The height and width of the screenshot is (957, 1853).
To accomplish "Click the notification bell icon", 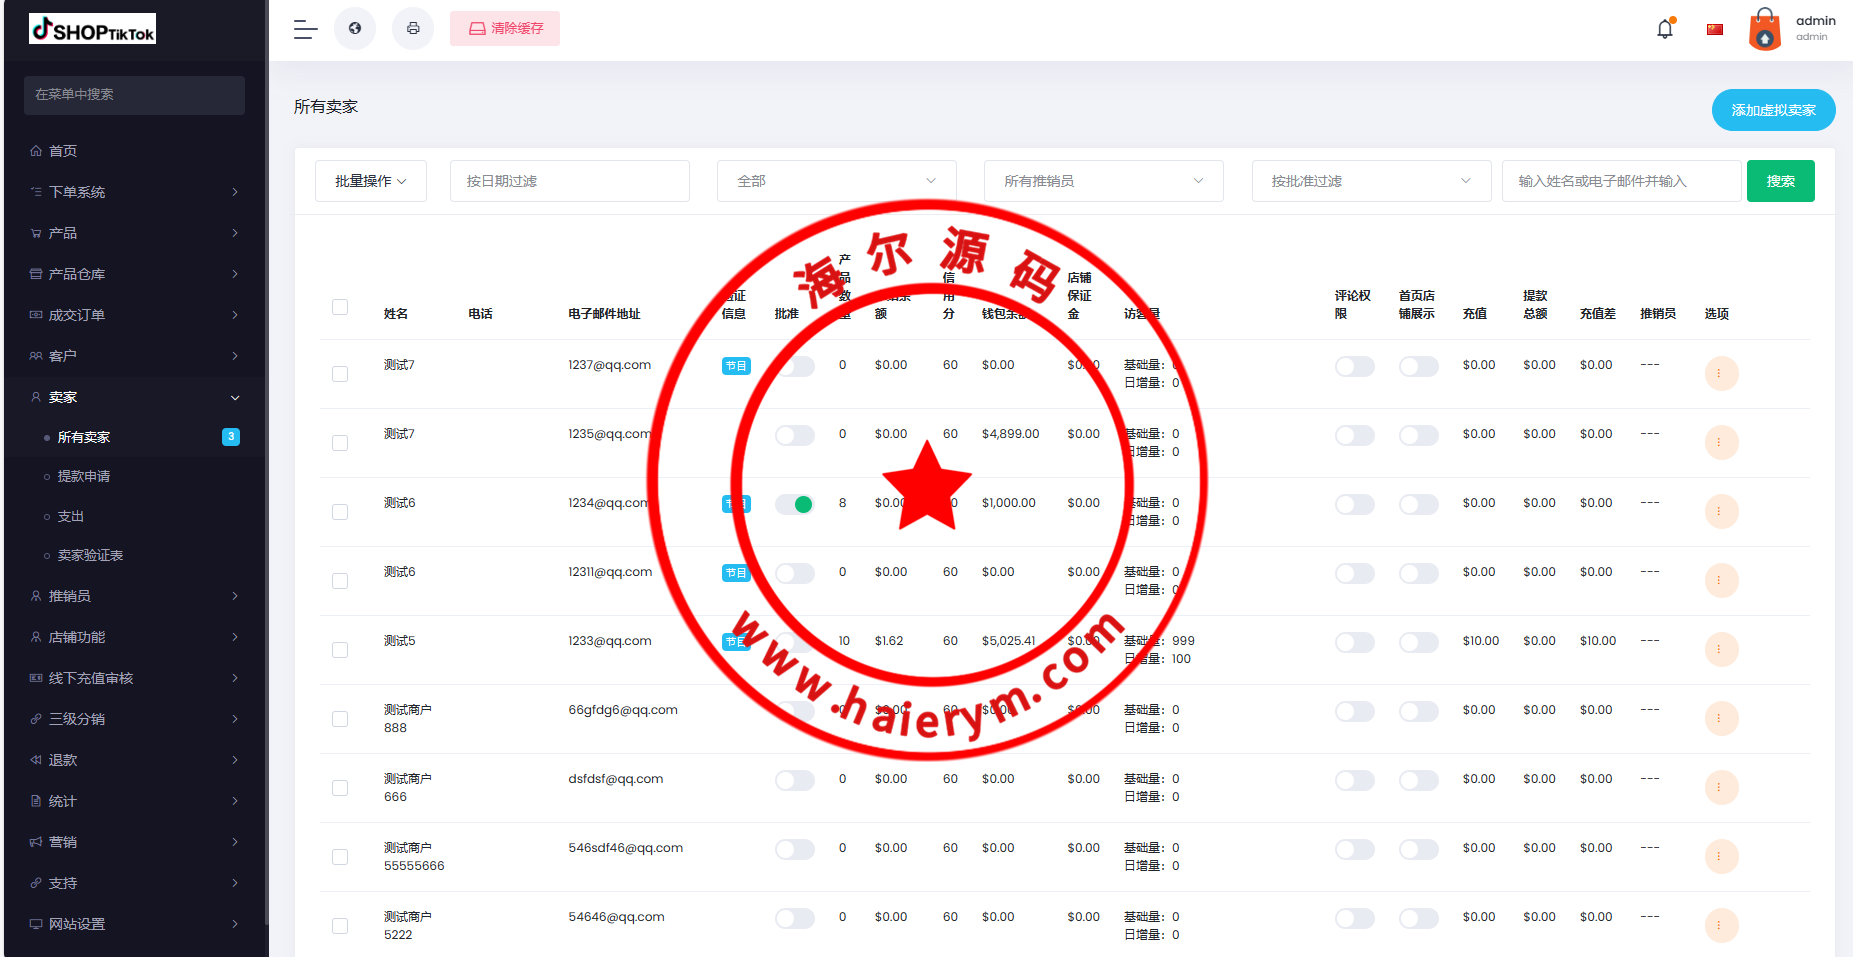I will [1665, 29].
